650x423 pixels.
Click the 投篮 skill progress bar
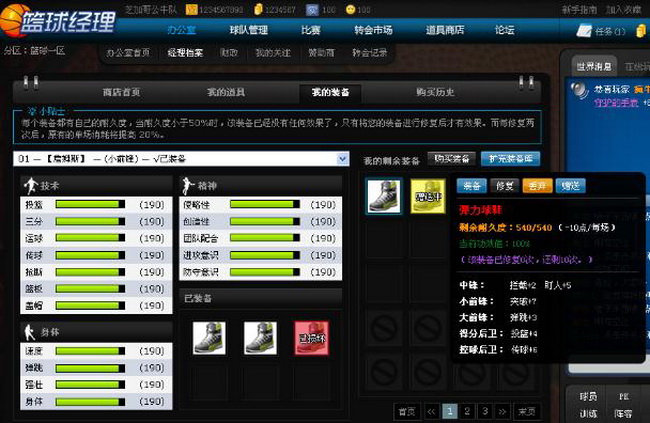point(90,204)
